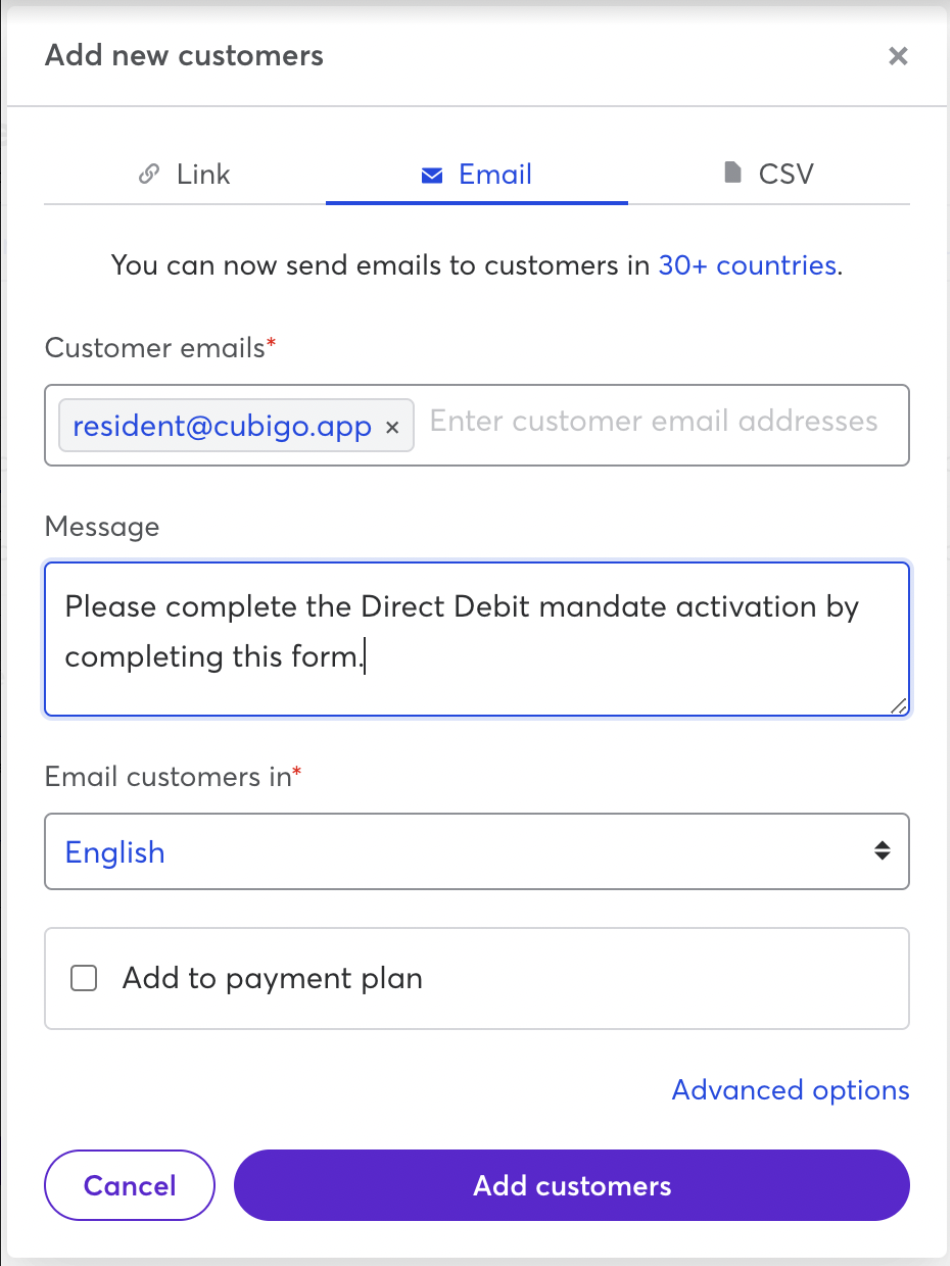Close the Add new customers dialog
This screenshot has width=950, height=1266.
point(898,56)
